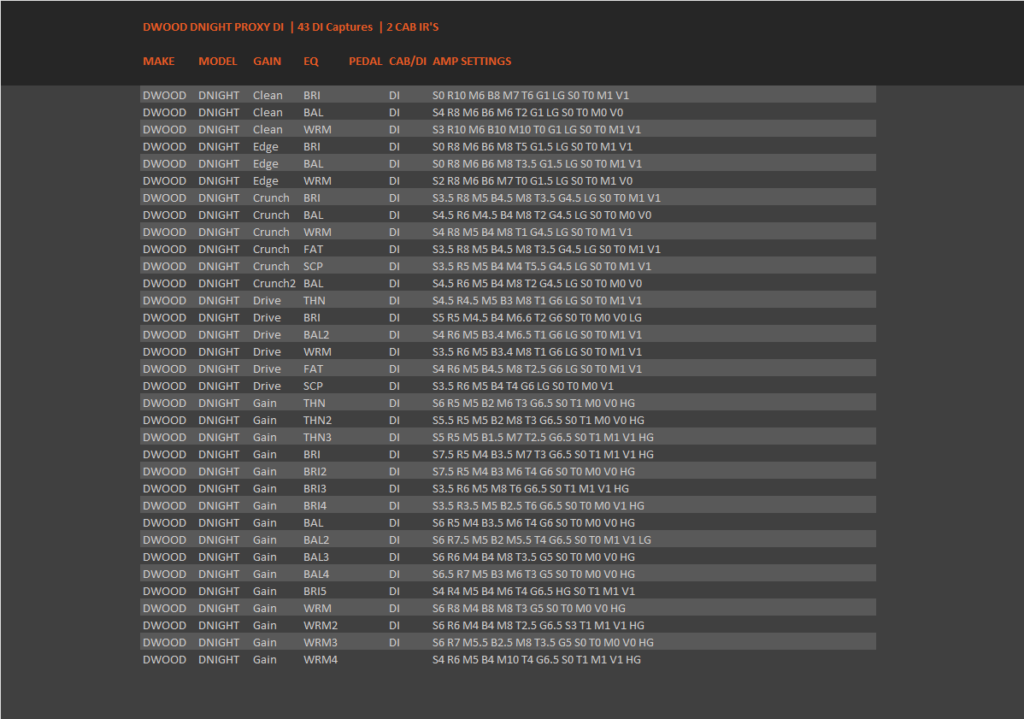This screenshot has width=1024, height=719.
Task: Select the Gain BRI4 row
Action: (508, 506)
